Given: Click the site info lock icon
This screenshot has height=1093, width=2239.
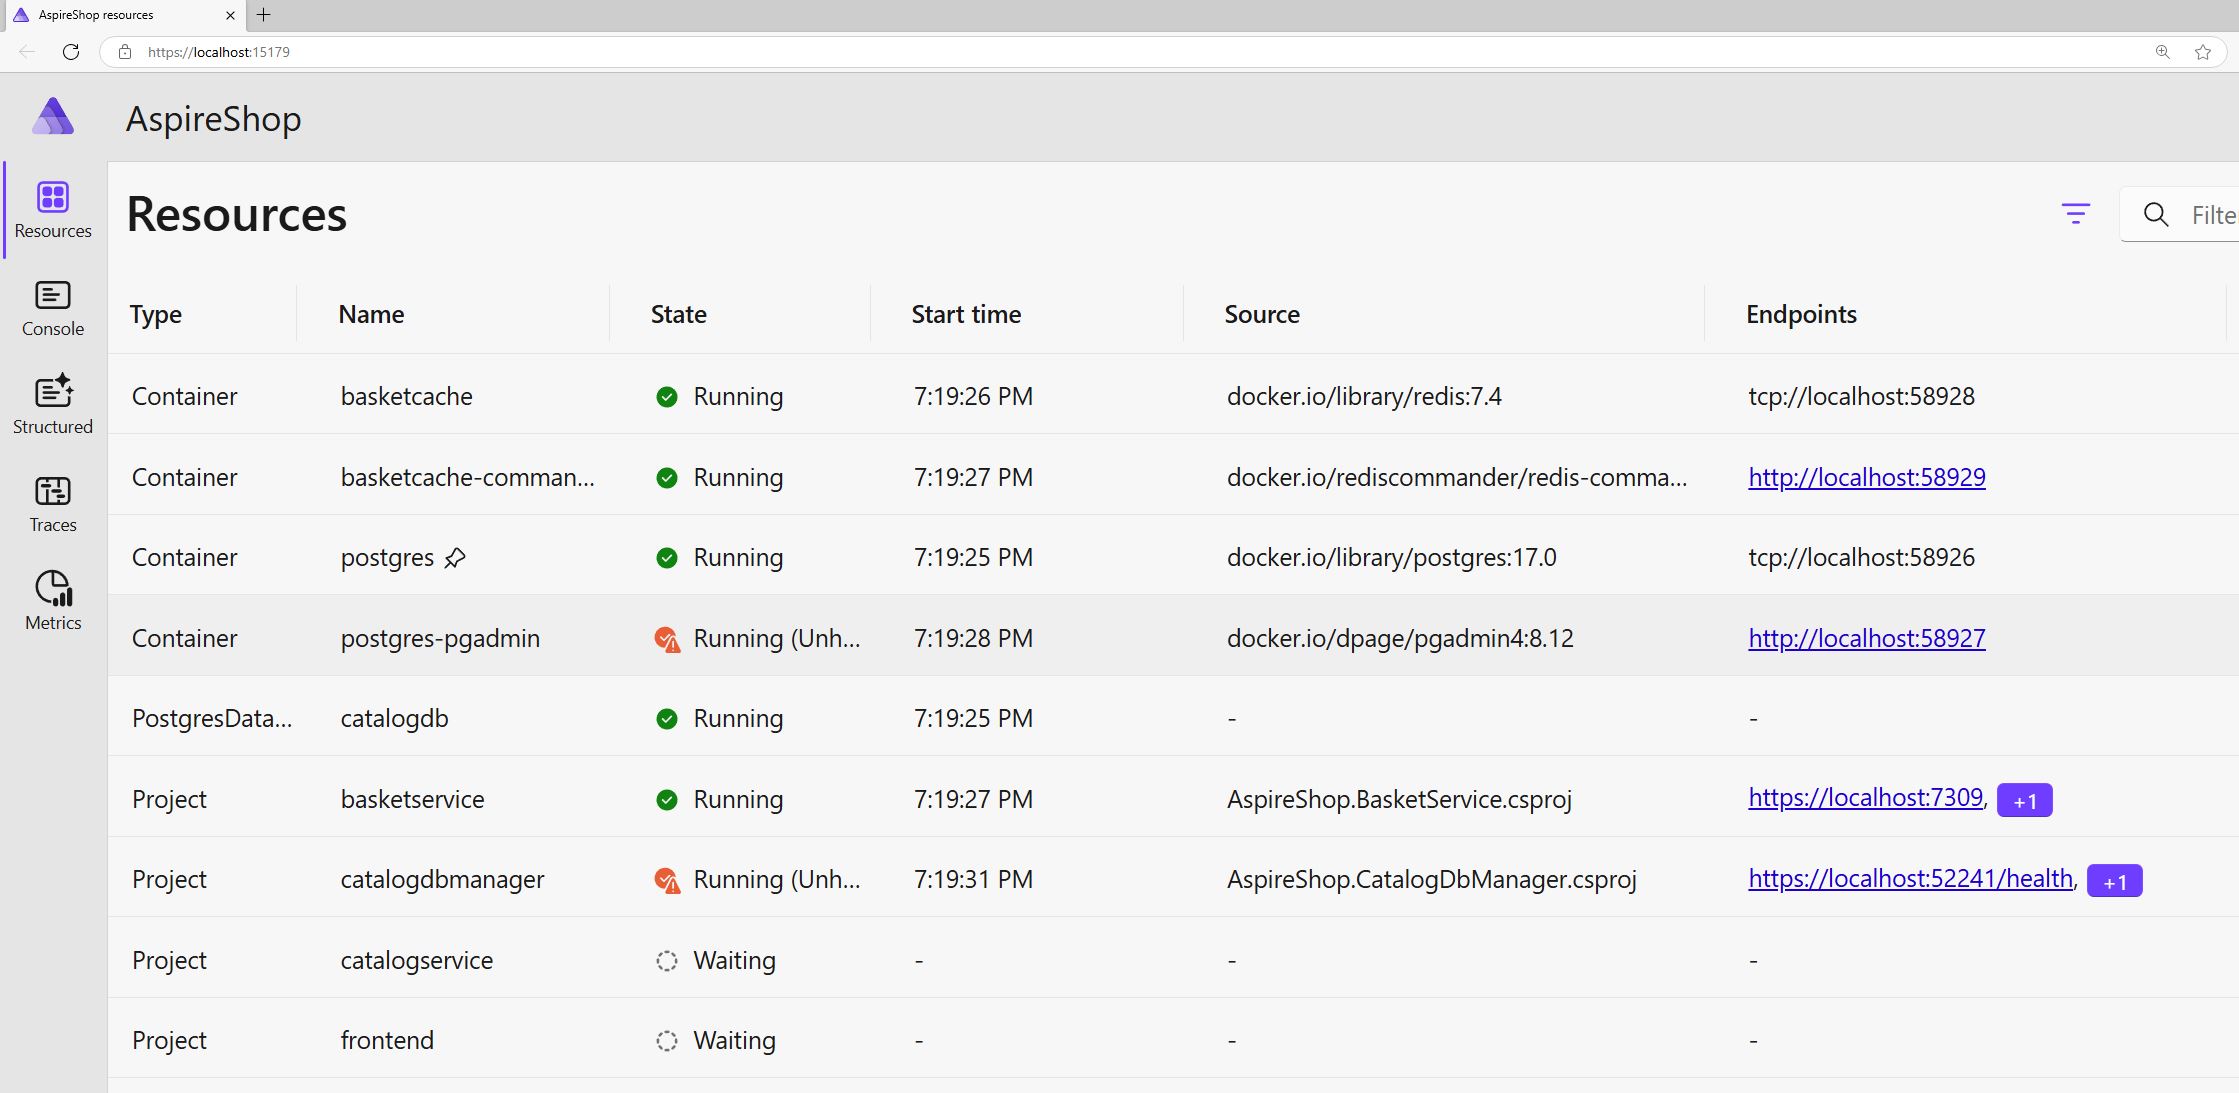Looking at the screenshot, I should pos(125,52).
